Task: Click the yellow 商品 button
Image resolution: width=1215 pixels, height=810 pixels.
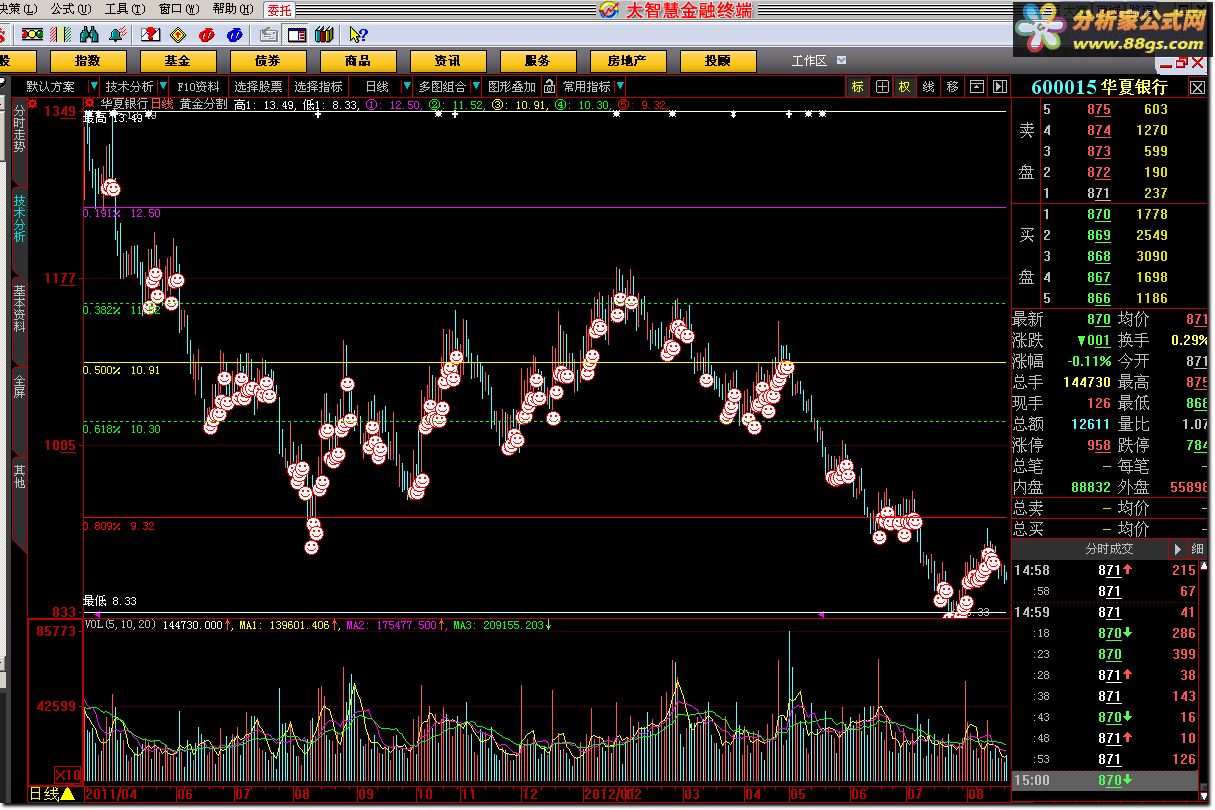Action: pyautogui.click(x=357, y=61)
